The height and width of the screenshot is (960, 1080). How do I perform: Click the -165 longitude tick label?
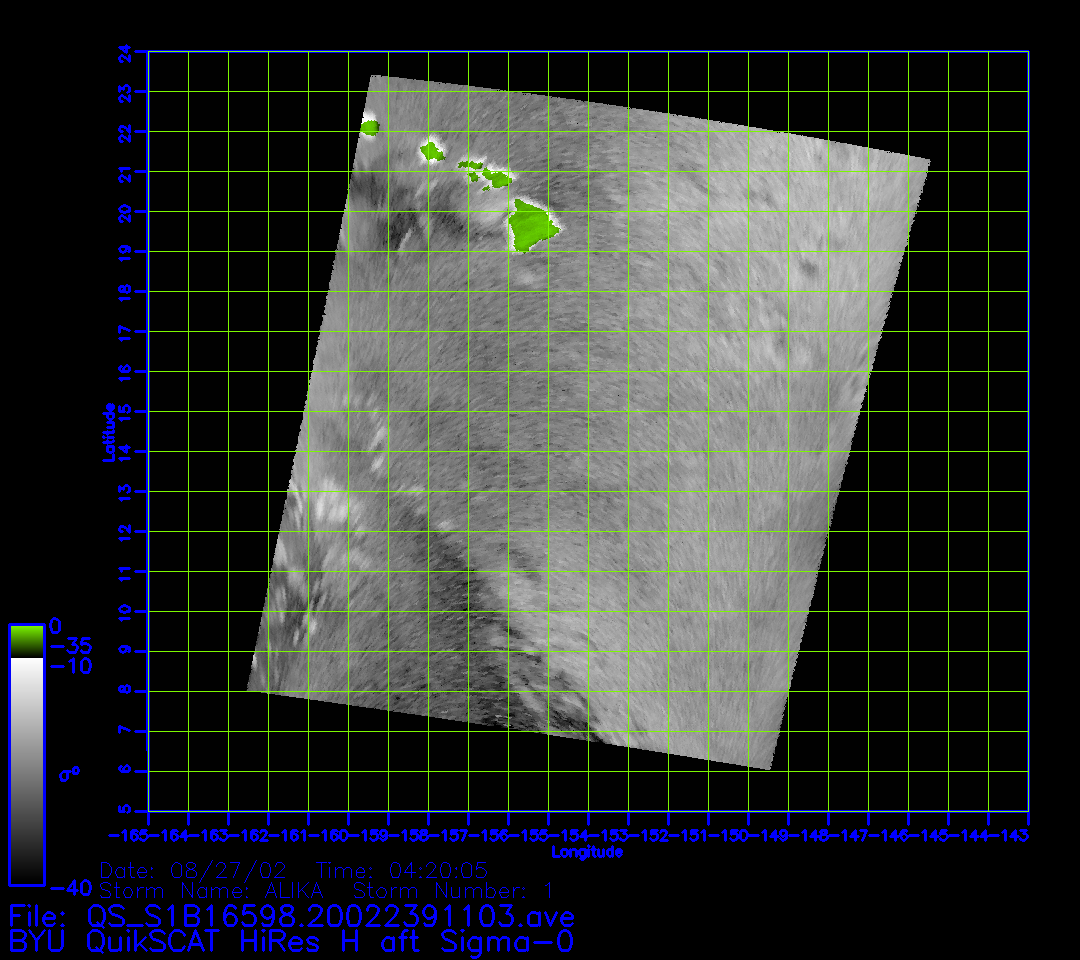point(128,834)
